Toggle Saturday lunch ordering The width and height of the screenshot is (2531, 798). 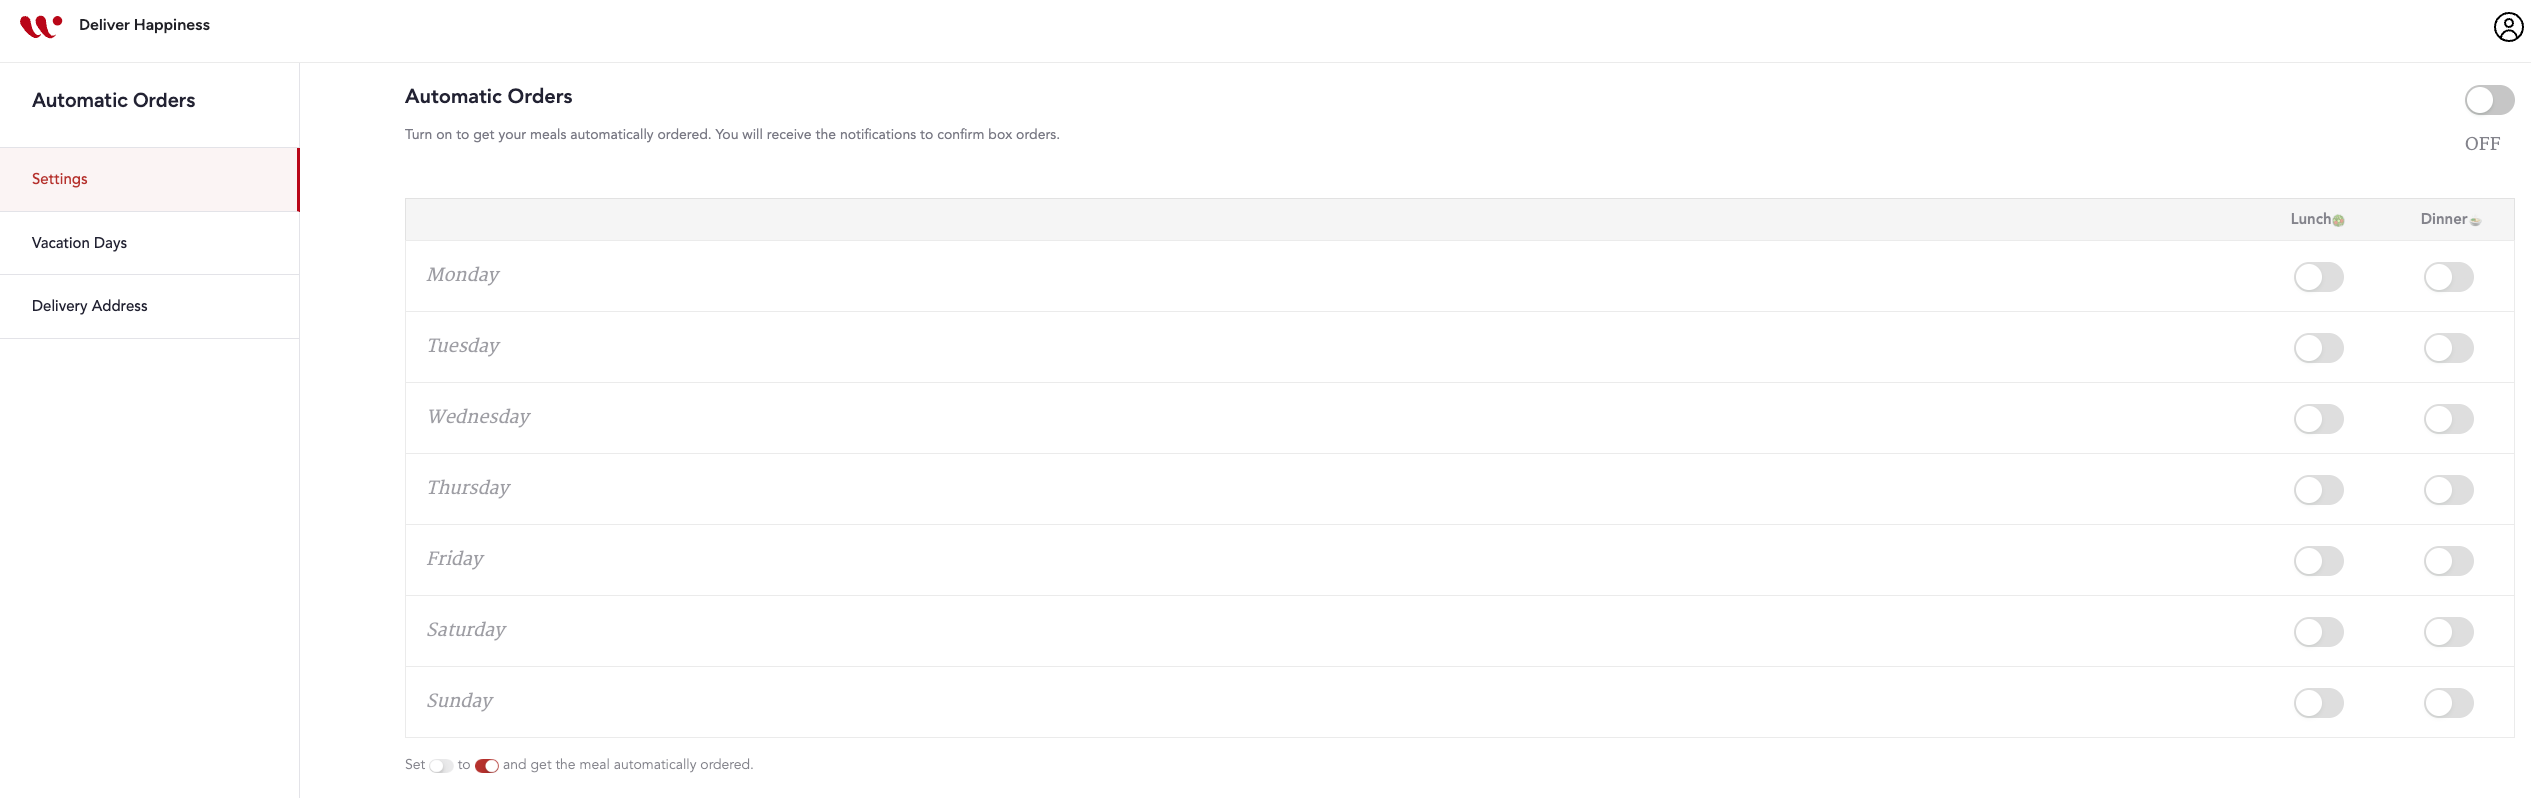point(2318,632)
